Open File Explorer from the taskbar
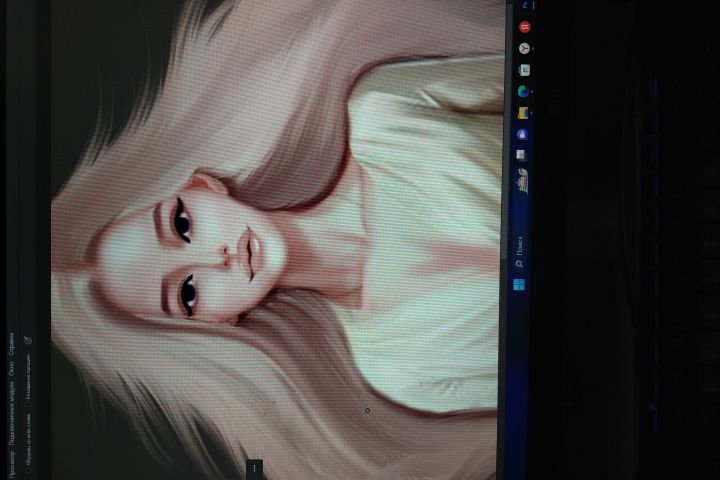This screenshot has width=720, height=480. pos(523,113)
